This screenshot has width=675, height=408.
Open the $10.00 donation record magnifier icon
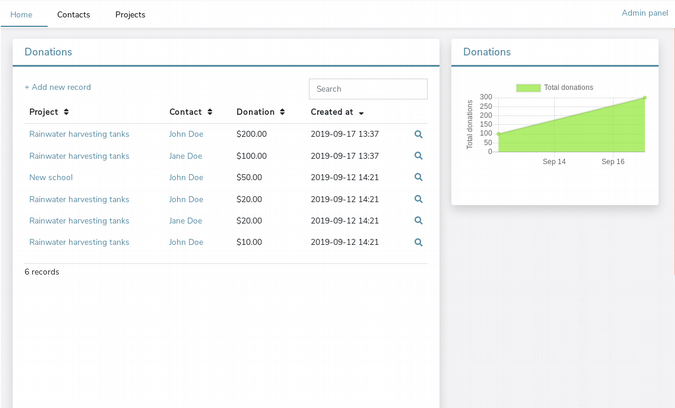418,242
